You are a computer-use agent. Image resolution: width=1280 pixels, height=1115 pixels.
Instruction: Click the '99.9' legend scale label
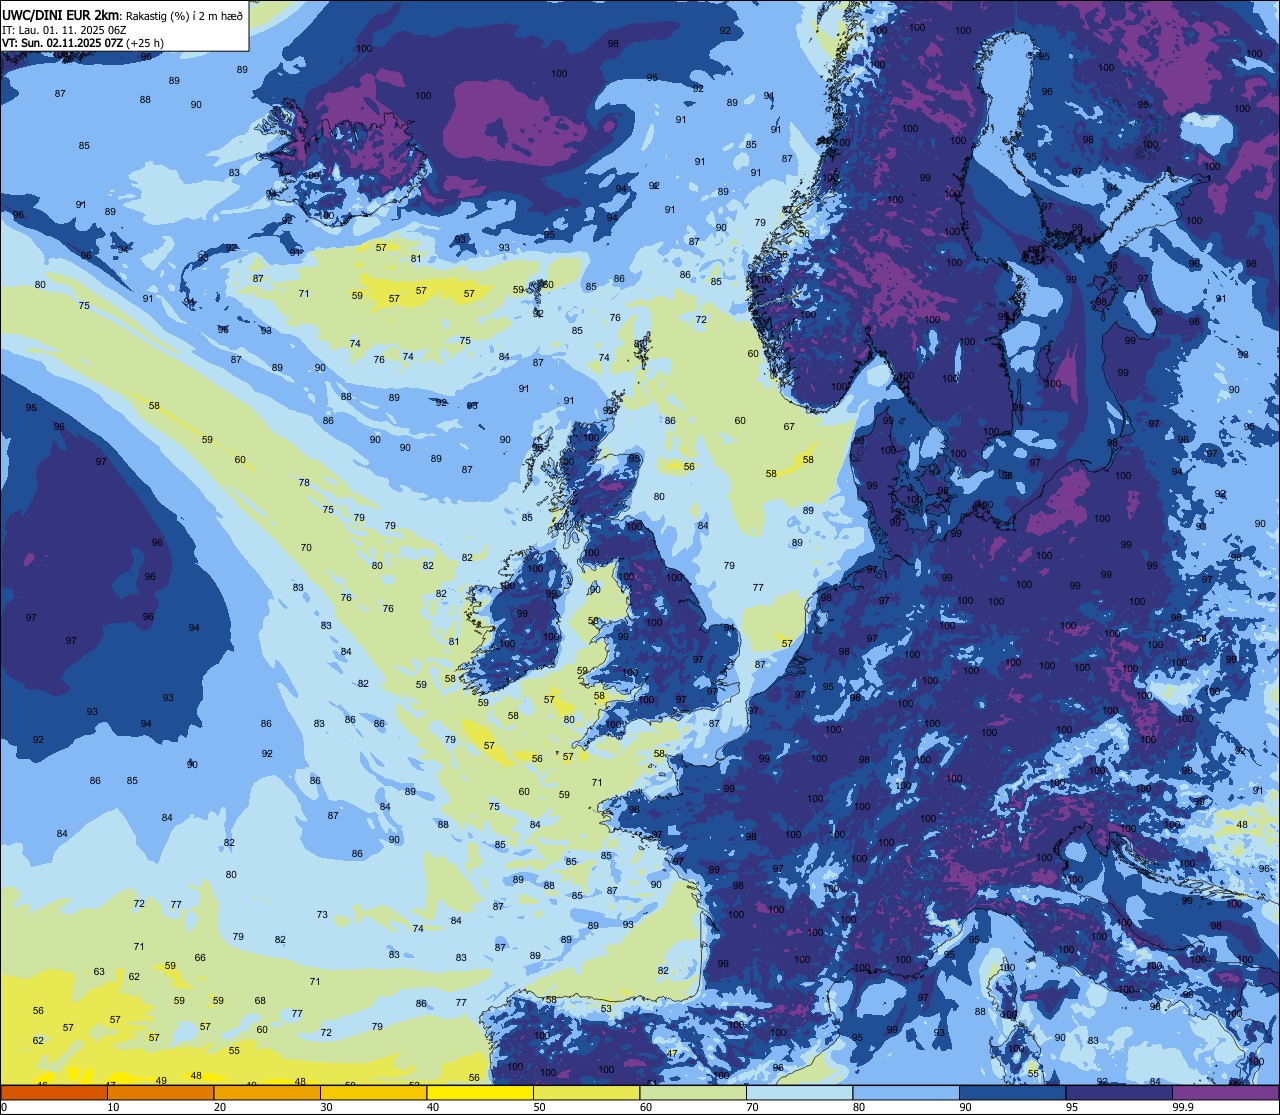(x=1184, y=1107)
